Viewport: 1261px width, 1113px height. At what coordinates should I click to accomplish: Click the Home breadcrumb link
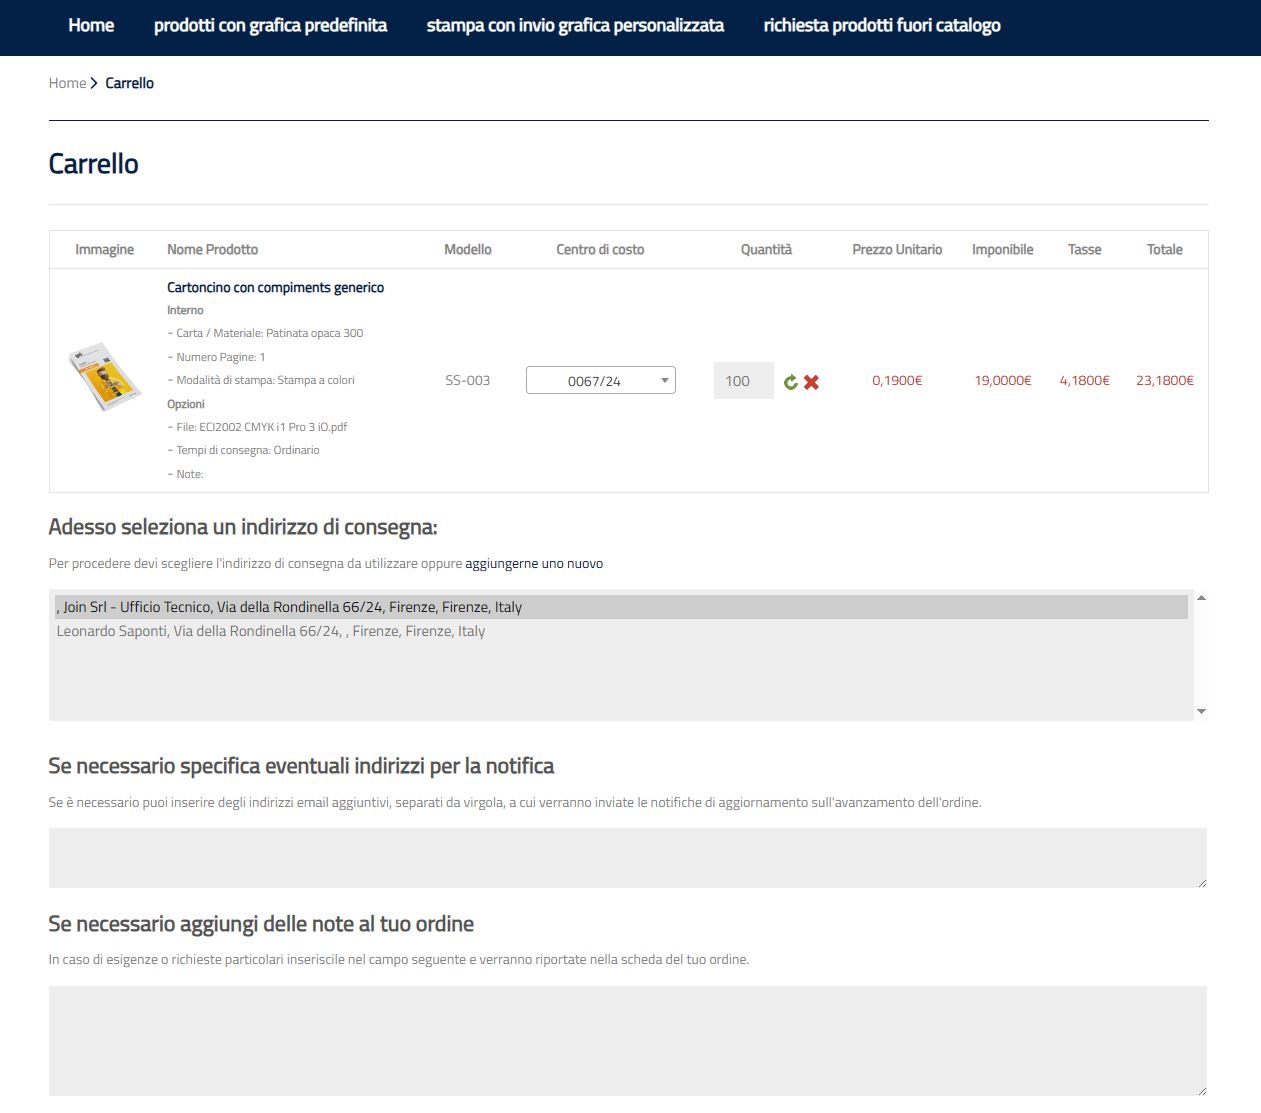tap(67, 83)
